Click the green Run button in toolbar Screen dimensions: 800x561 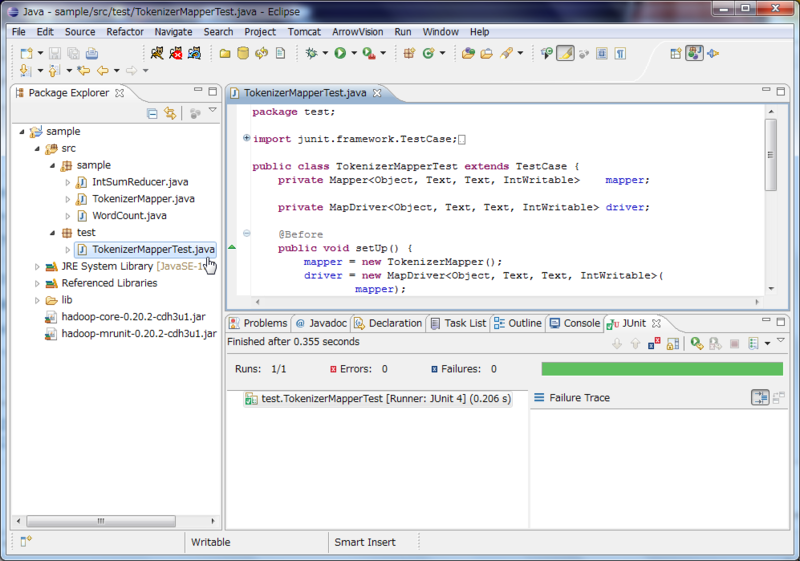click(340, 53)
